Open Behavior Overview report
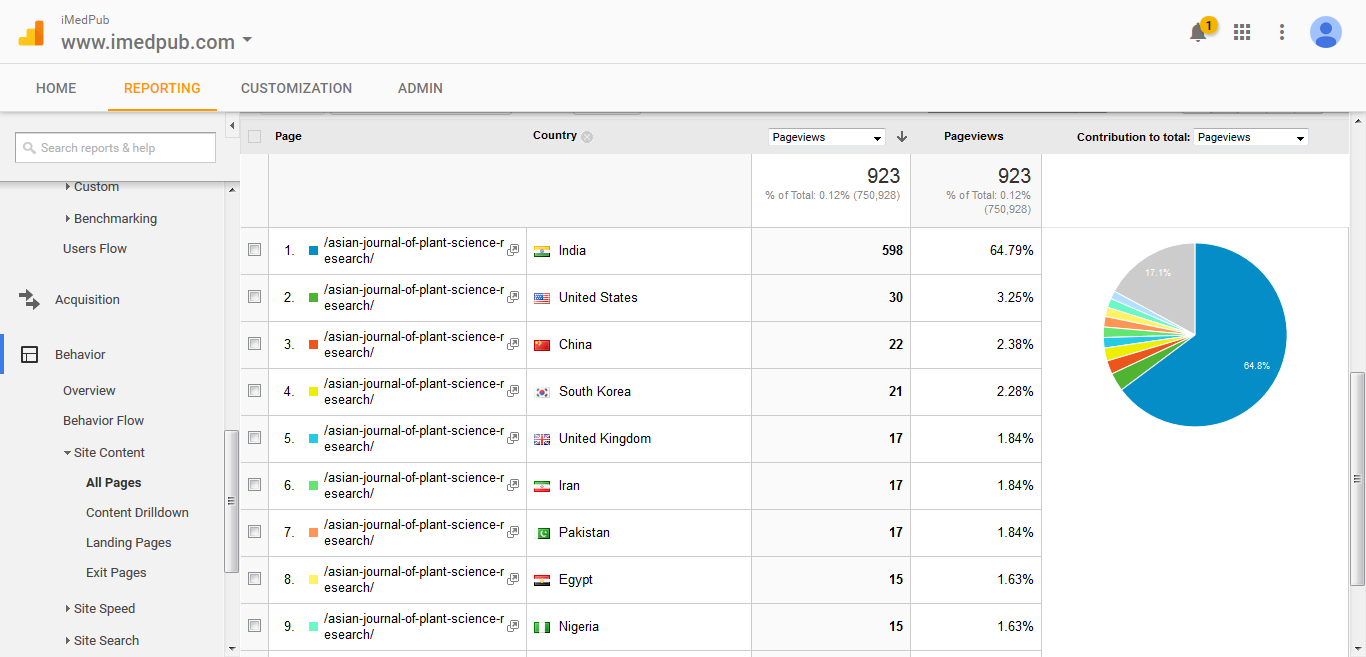 89,391
